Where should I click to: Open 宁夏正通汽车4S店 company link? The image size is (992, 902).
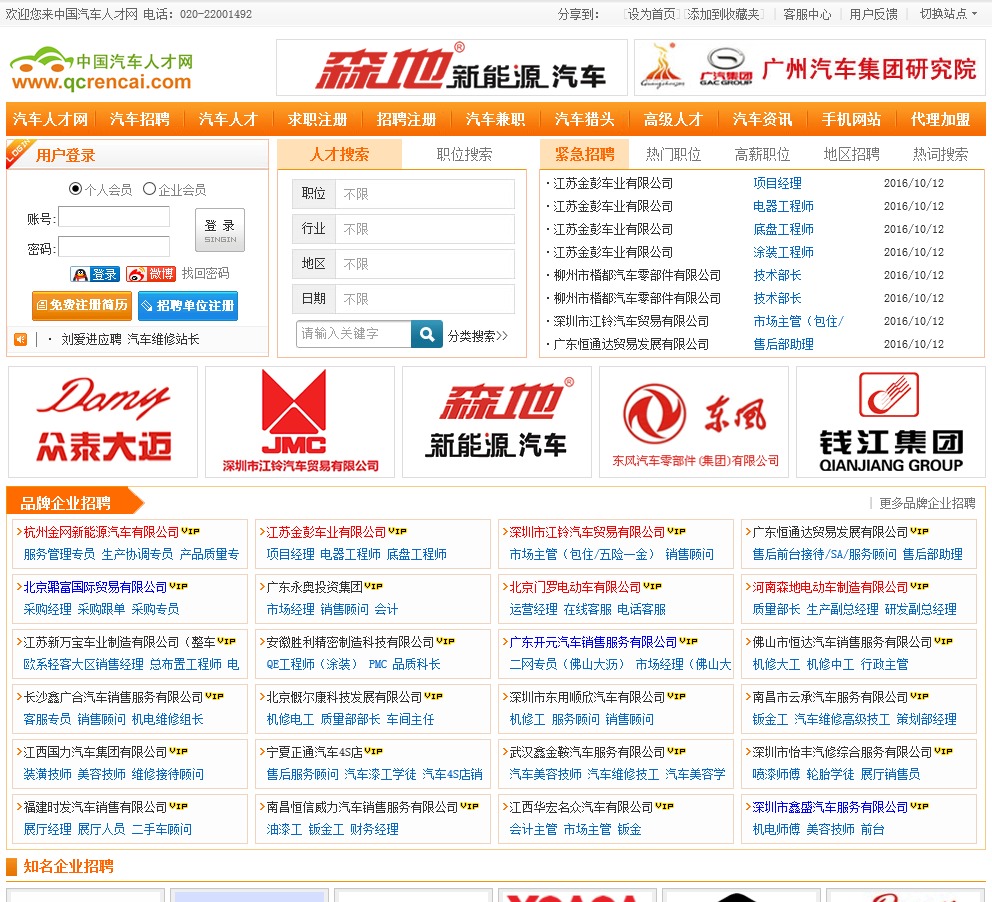[x=314, y=752]
